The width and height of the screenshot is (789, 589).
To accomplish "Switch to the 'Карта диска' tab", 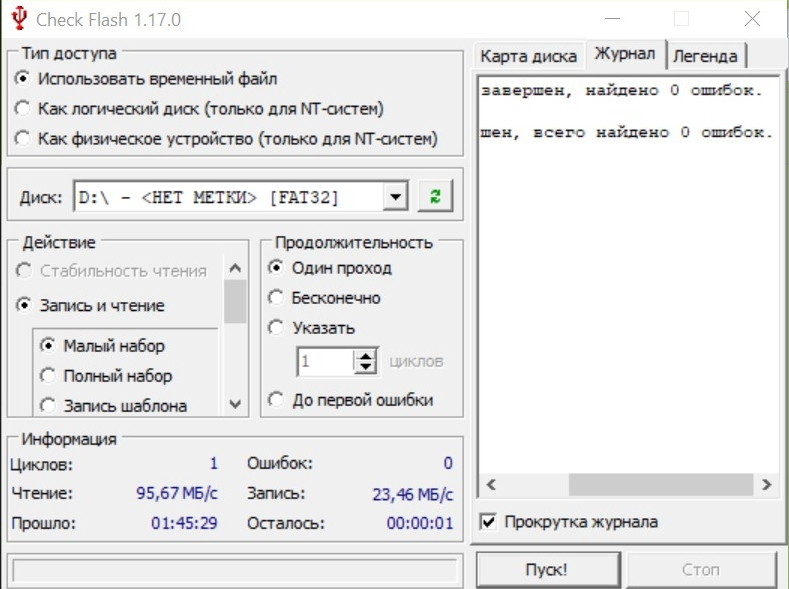I will [528, 56].
